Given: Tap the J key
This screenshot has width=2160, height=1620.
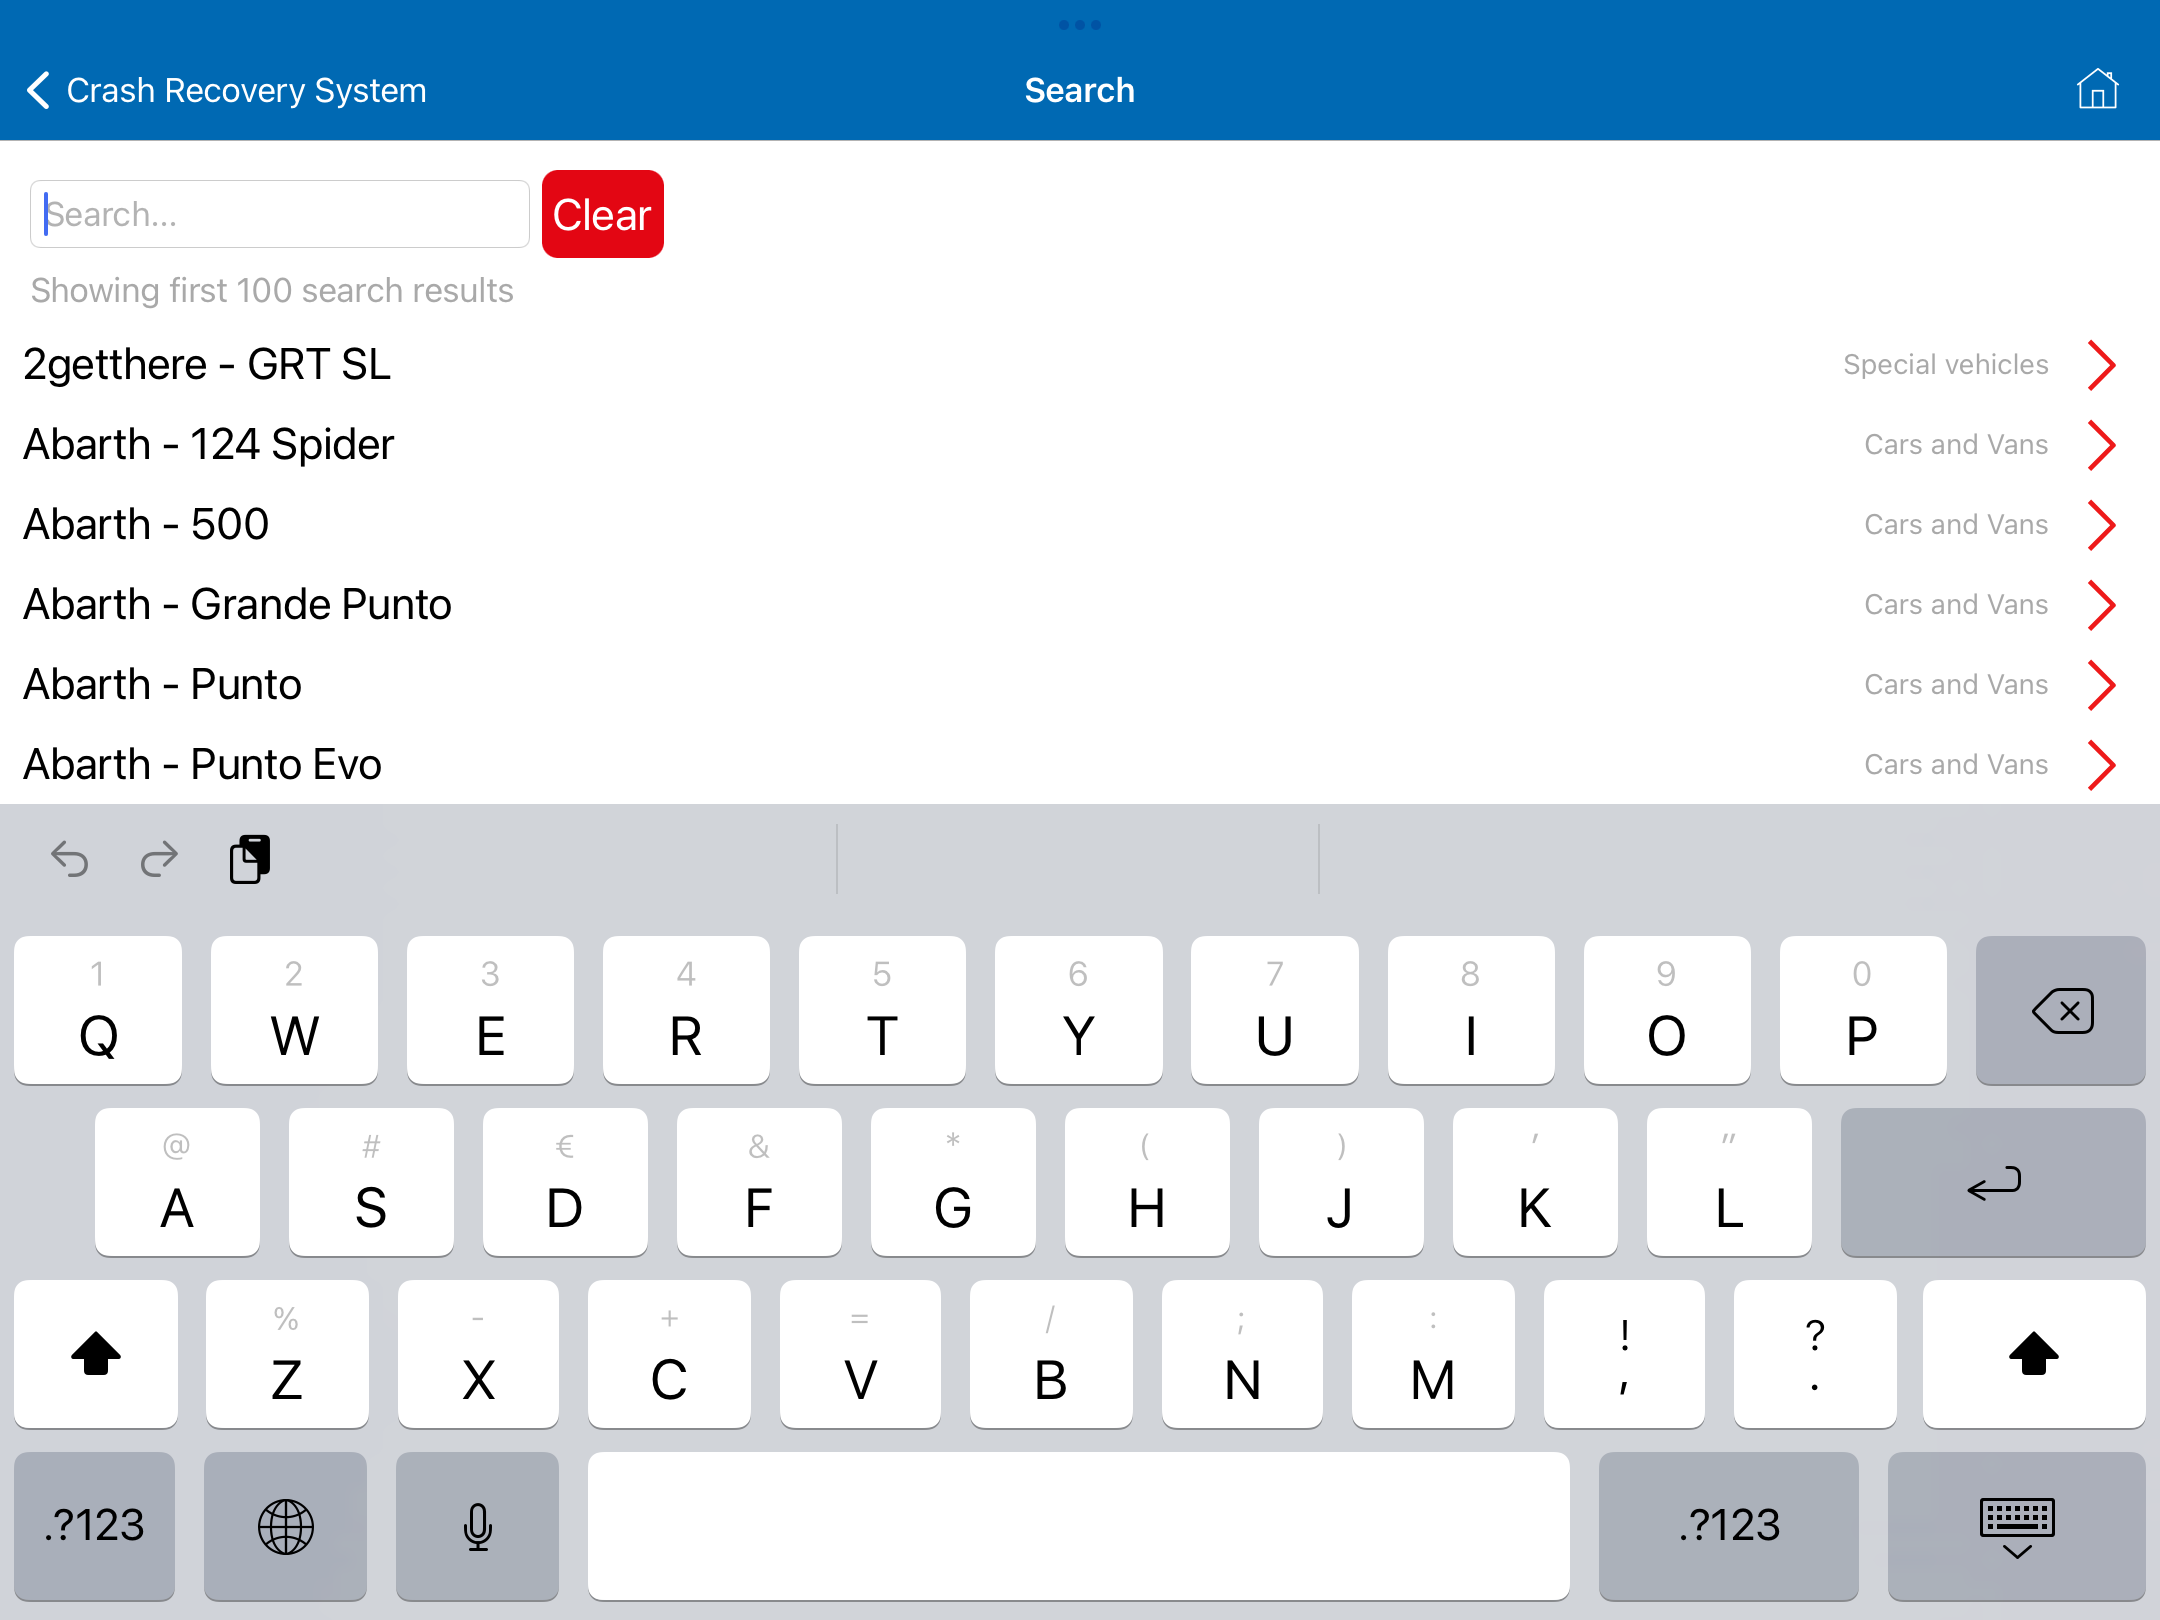Looking at the screenshot, I should (x=1341, y=1182).
